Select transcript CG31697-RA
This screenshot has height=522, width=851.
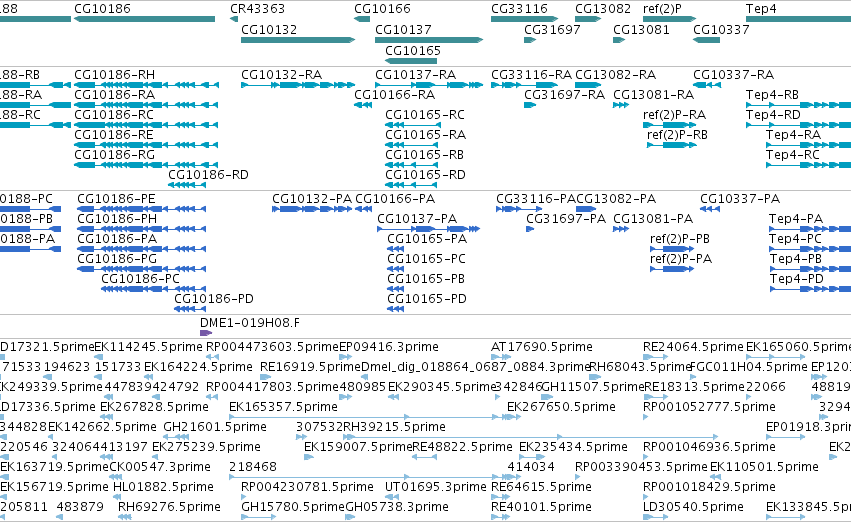point(565,95)
